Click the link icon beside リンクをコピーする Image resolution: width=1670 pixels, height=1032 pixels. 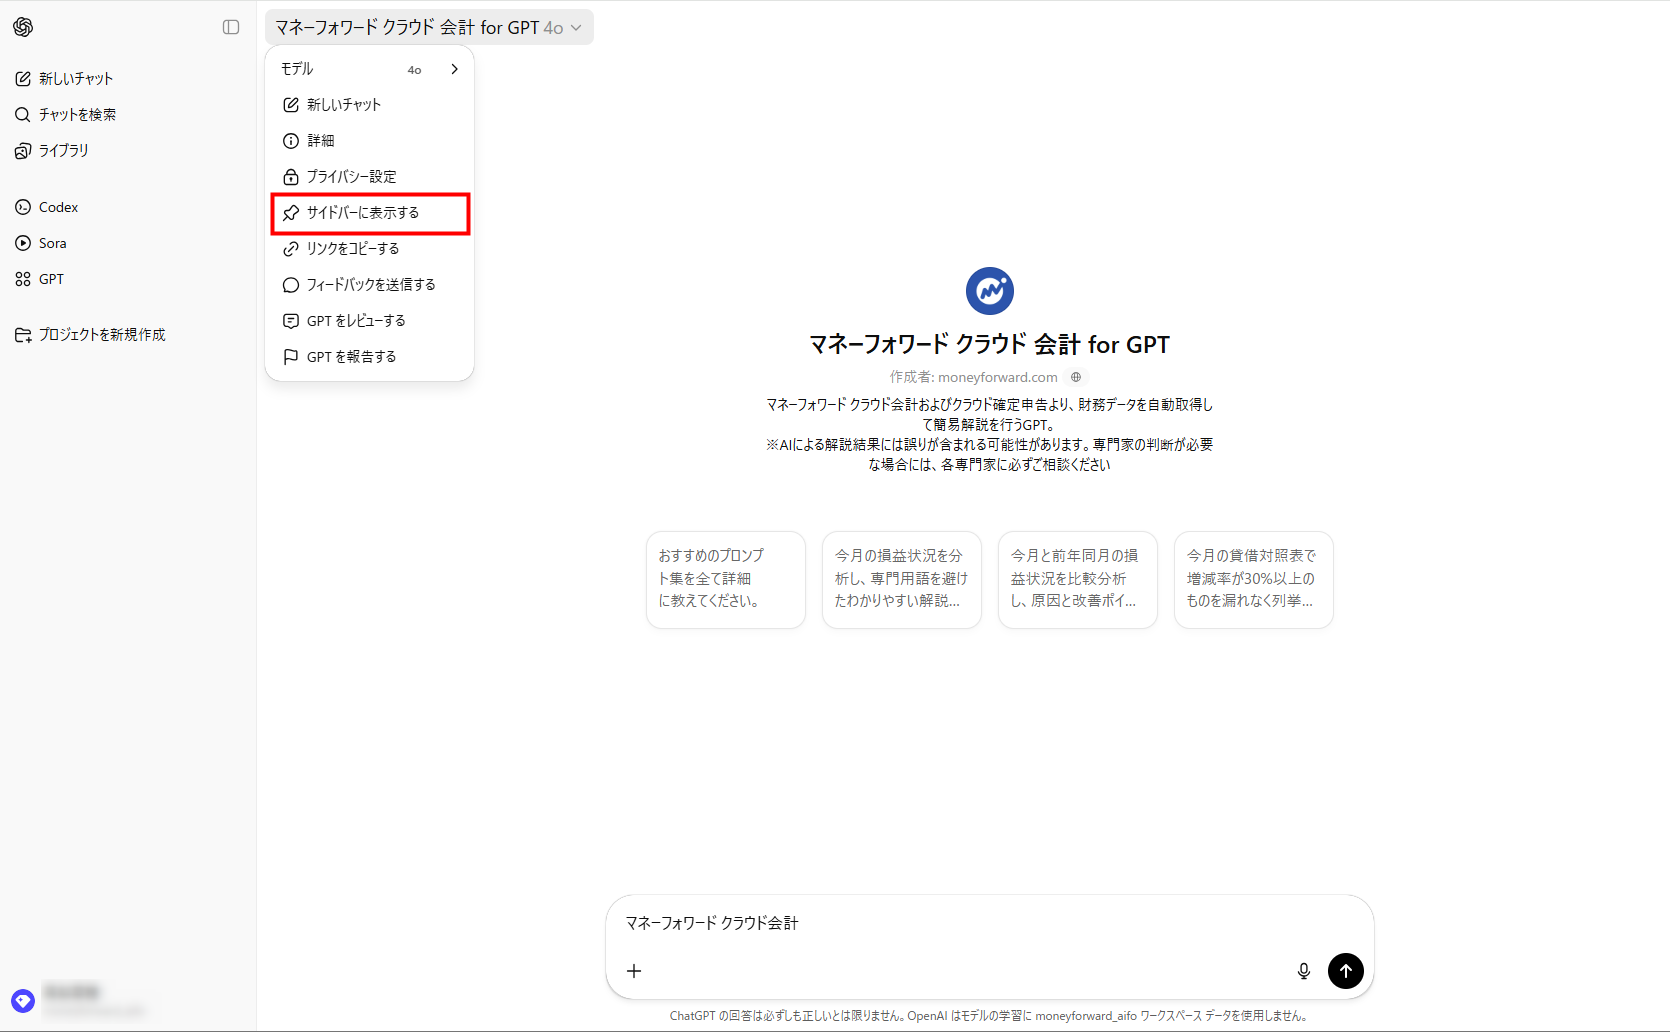pos(291,249)
